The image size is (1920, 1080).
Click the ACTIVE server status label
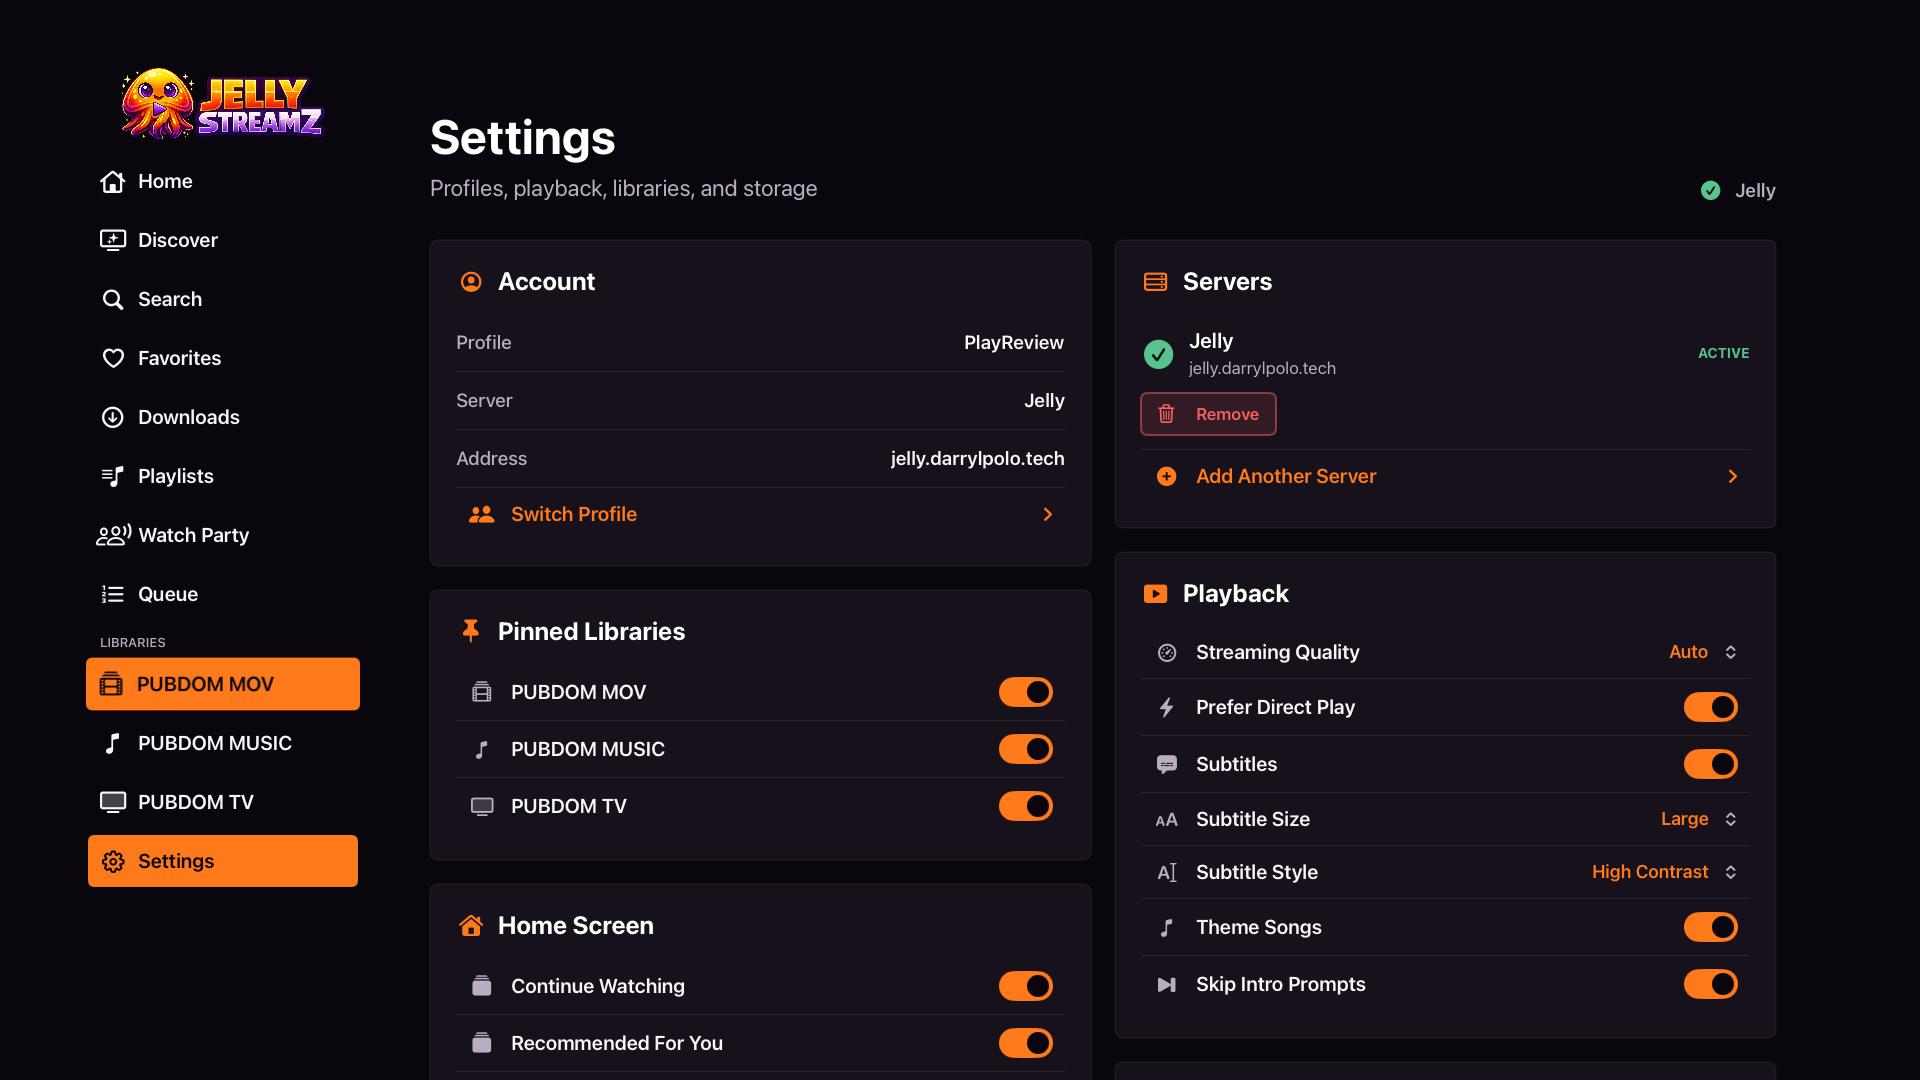(x=1724, y=353)
